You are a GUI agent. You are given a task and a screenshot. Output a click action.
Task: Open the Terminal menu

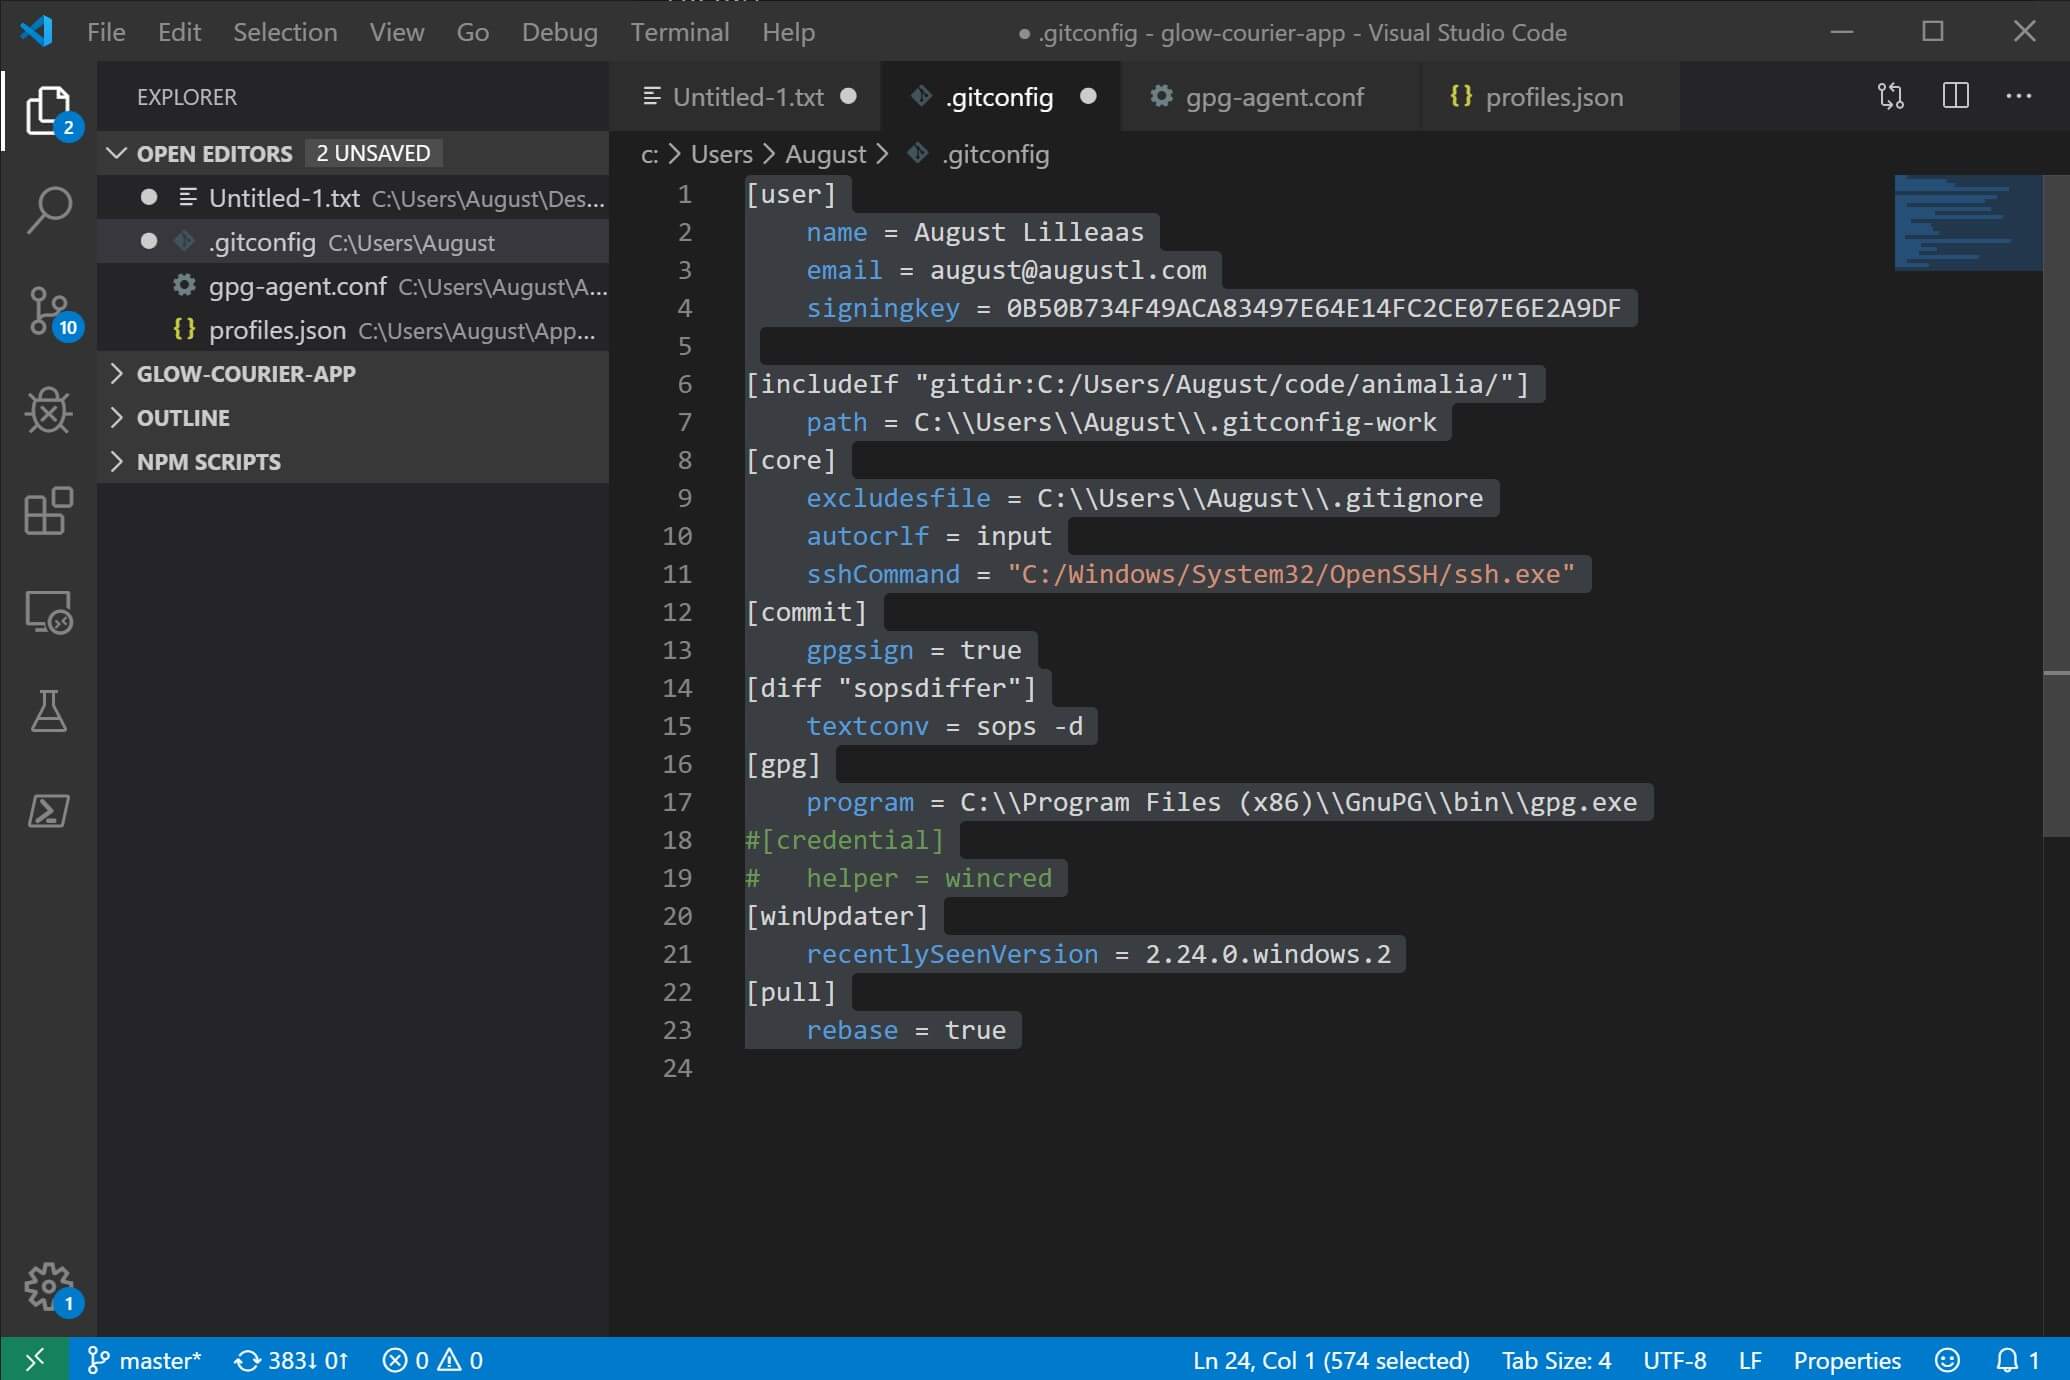[x=680, y=32]
